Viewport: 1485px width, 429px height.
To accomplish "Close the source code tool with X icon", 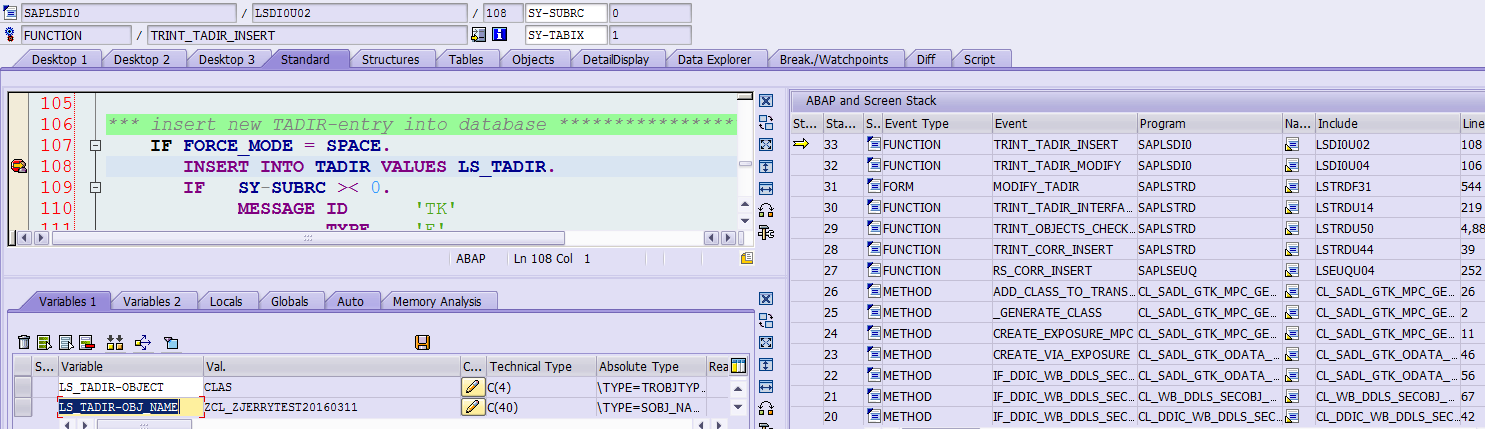I will coord(766,101).
